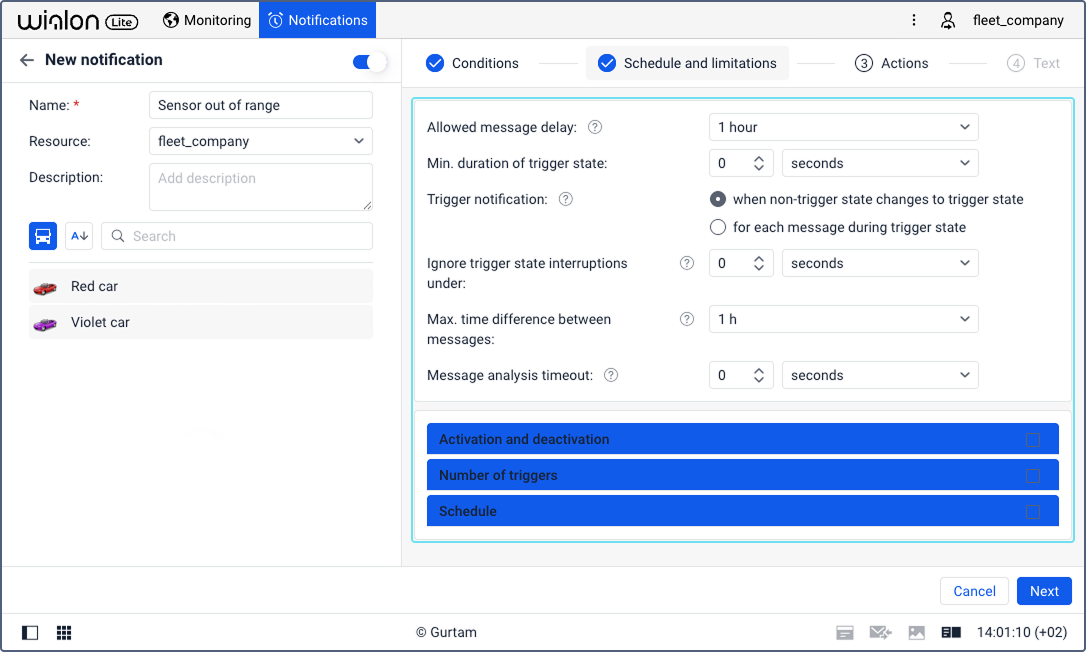Enable the Activation and deactivation checkbox
This screenshot has width=1086, height=652.
1032,440
